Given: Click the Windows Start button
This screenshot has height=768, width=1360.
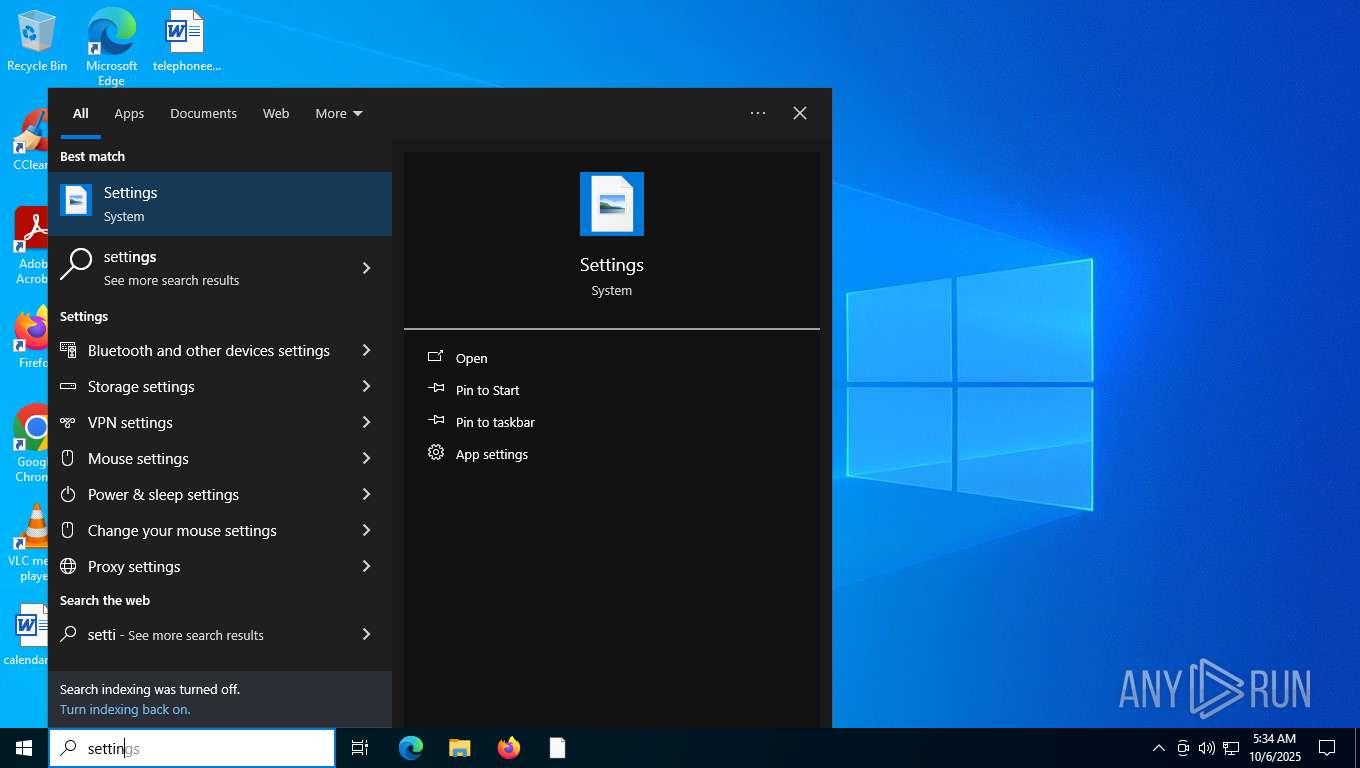Looking at the screenshot, I should [24, 748].
